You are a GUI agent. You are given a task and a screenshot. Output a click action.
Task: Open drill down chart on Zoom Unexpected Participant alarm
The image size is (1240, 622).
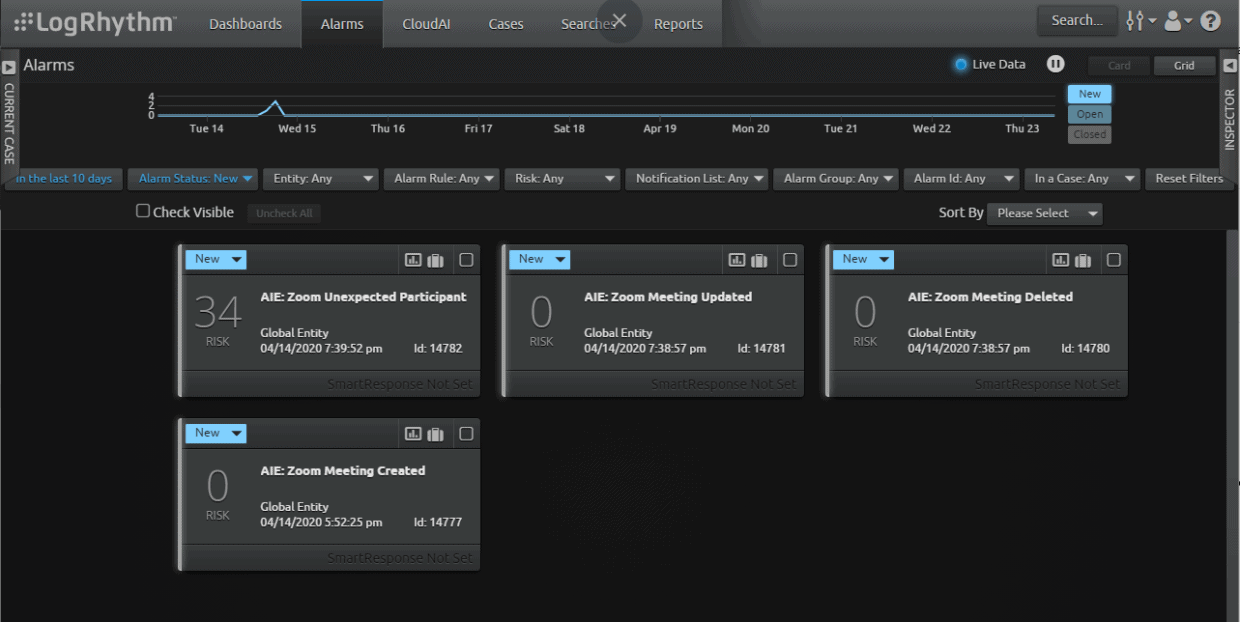click(x=413, y=259)
